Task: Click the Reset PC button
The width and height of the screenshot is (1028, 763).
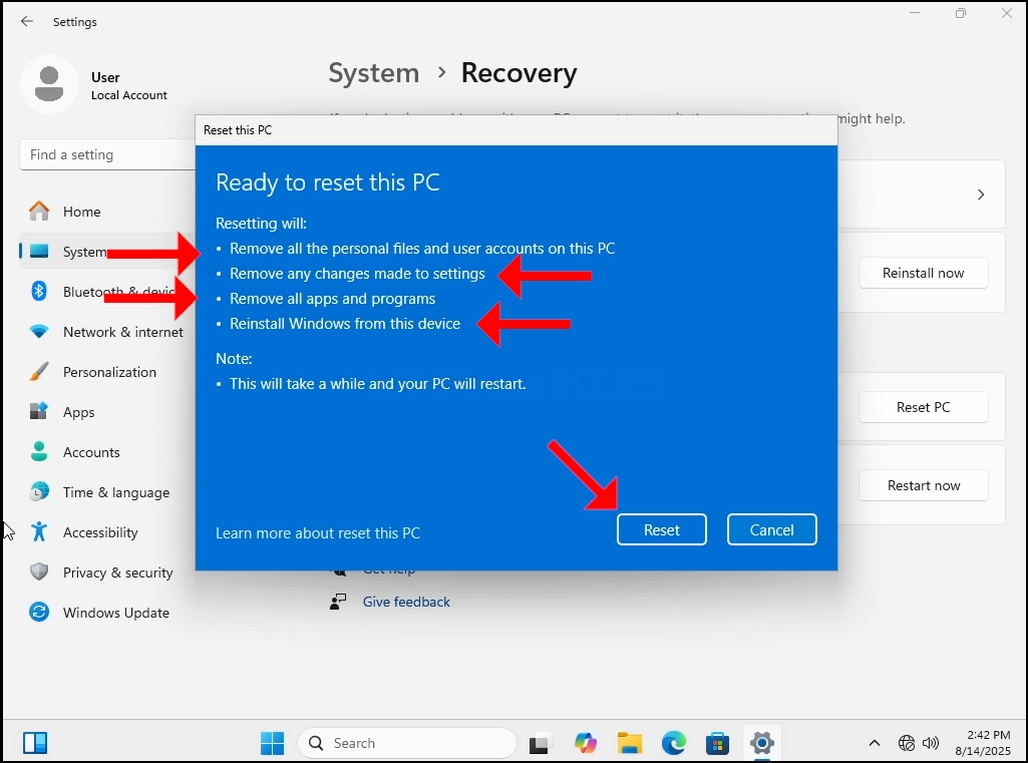Action: tap(923, 407)
